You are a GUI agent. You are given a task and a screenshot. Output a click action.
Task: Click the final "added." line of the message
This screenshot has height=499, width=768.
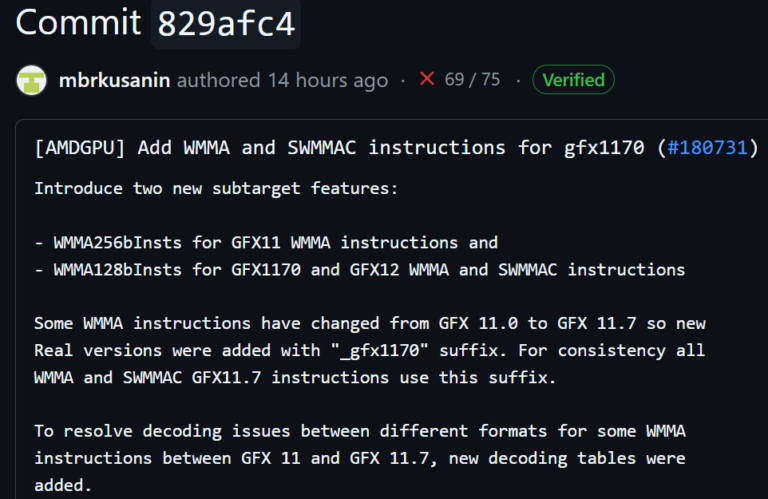point(62,484)
